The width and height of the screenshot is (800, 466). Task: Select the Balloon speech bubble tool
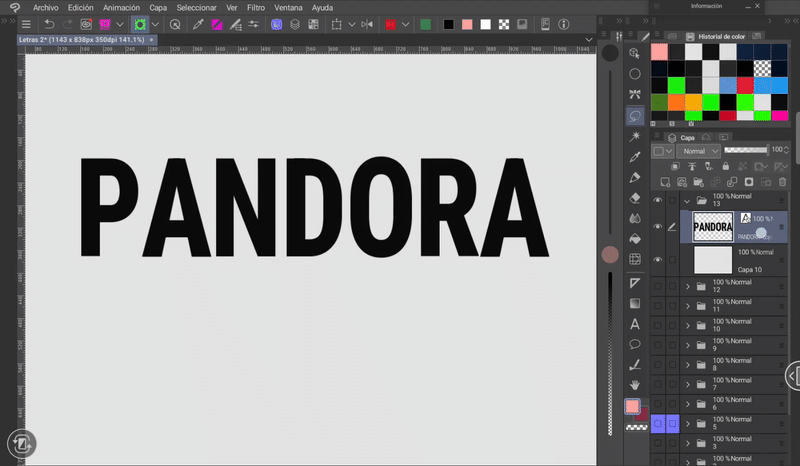click(x=635, y=345)
